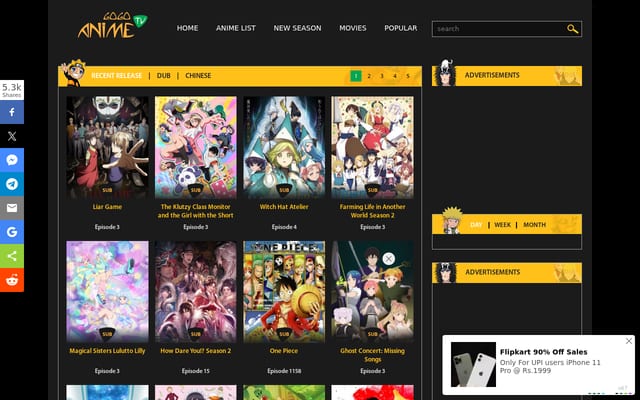The image size is (640, 400).
Task: Click the 5.3k Shares counter
Action: pos(12,90)
